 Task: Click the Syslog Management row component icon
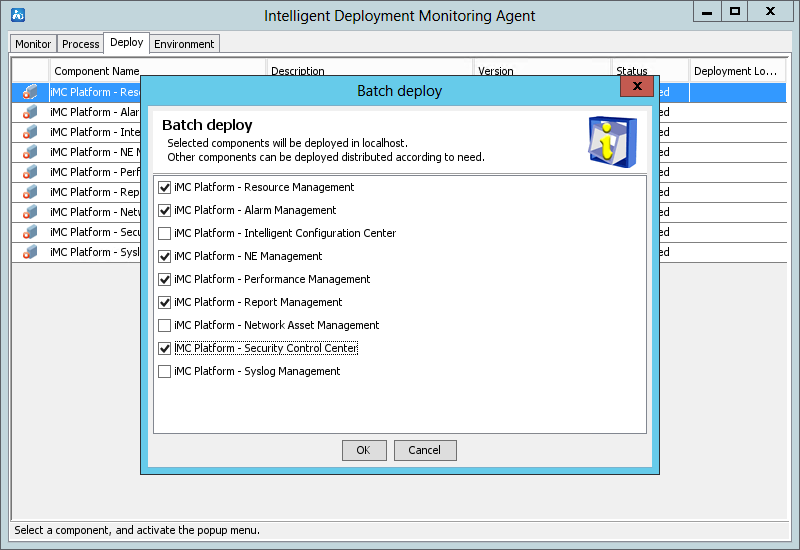tap(30, 252)
